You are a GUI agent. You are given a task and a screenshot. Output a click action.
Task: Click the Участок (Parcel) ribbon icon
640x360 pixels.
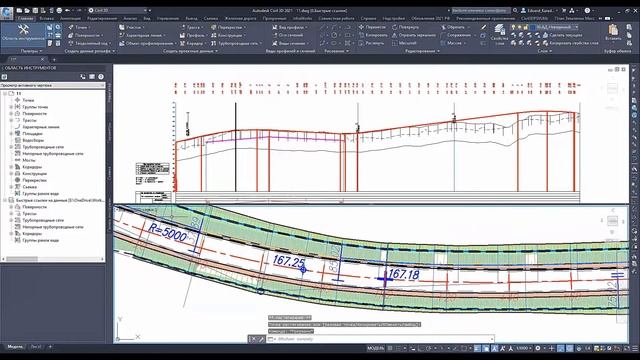click(x=122, y=27)
